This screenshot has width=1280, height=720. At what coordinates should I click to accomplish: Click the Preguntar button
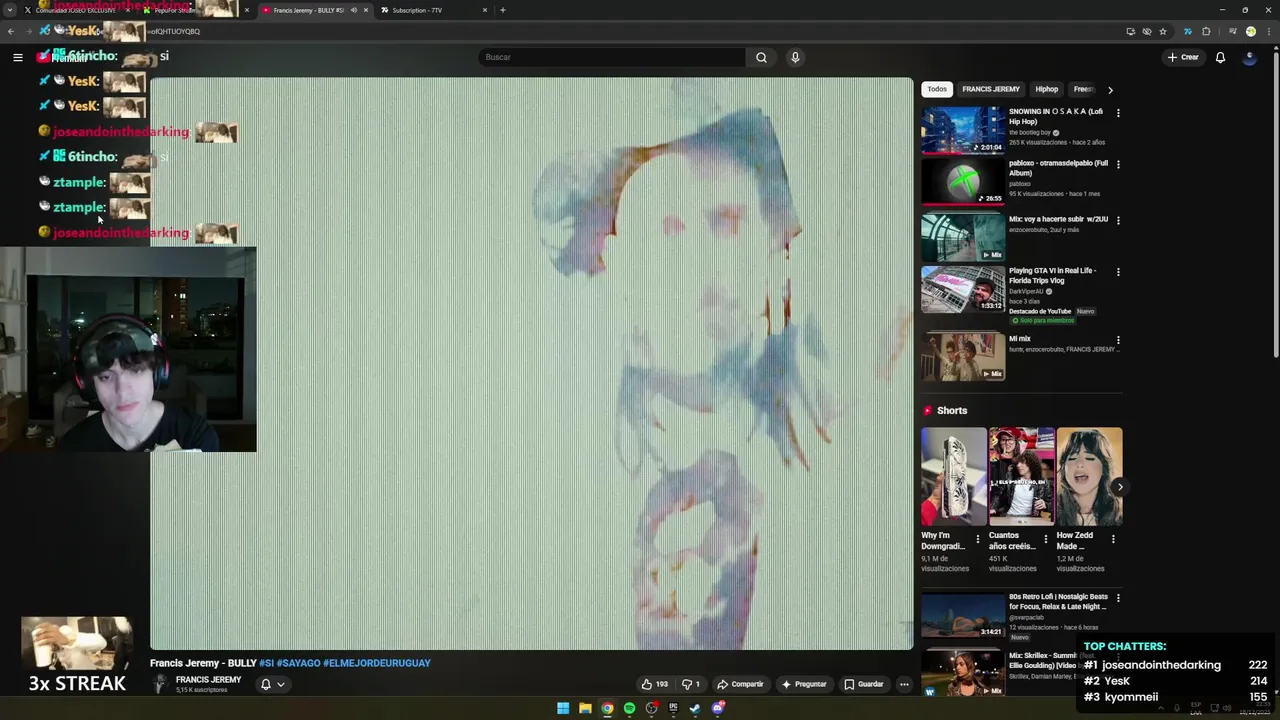tap(804, 684)
